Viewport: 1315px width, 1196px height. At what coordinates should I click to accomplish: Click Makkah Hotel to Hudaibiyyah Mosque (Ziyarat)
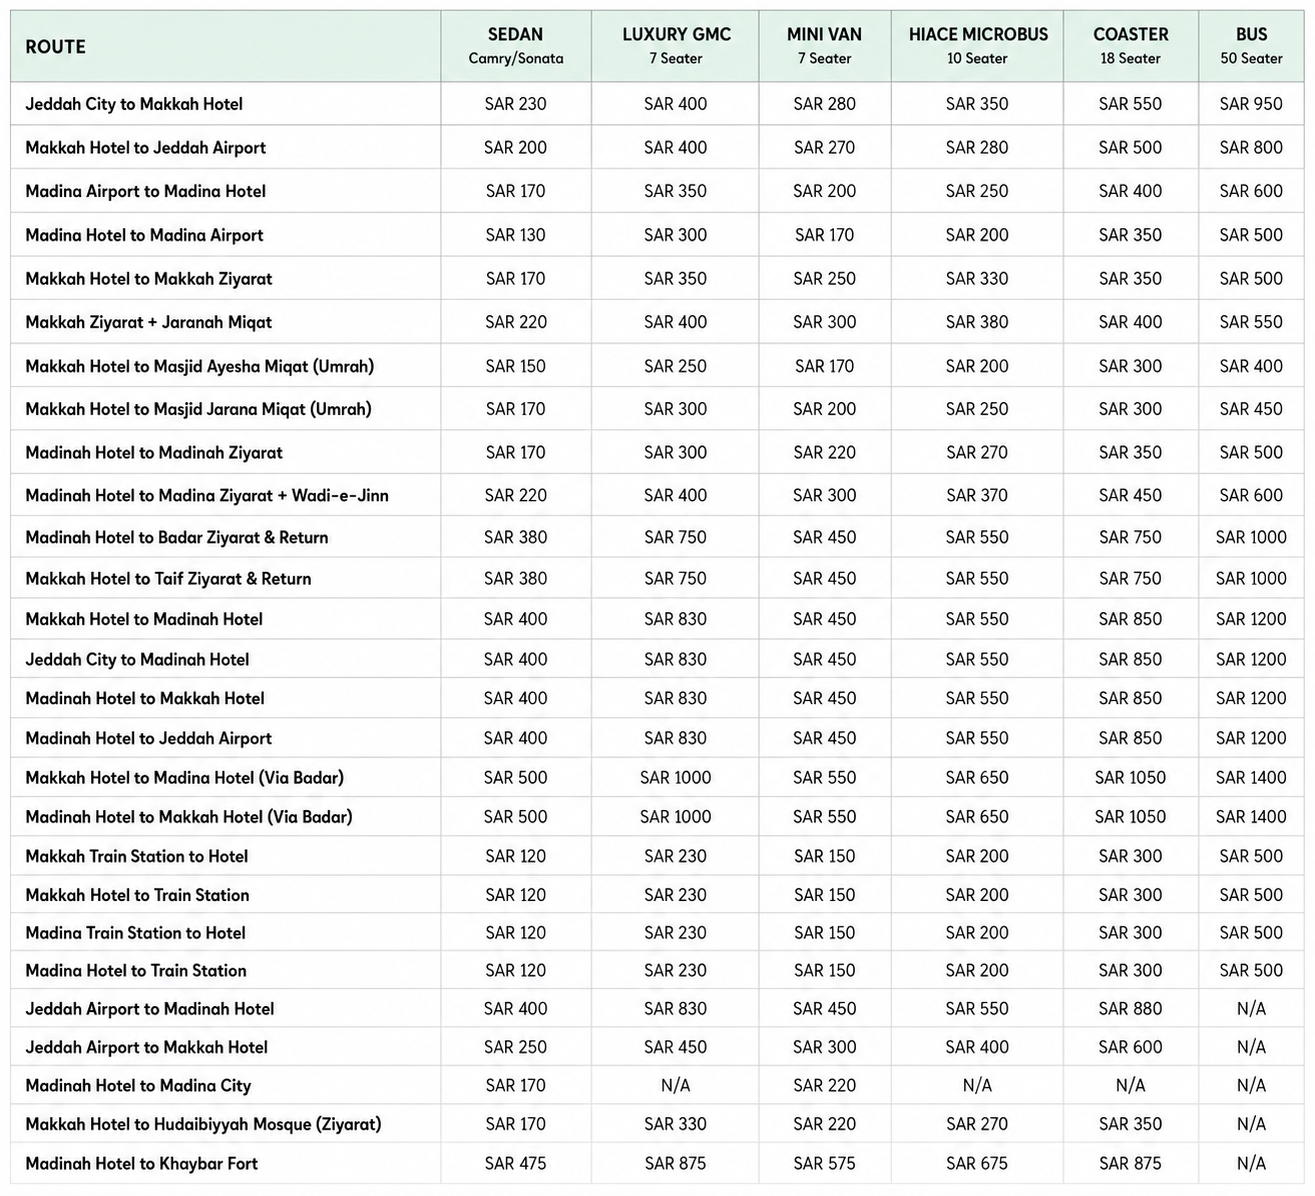click(203, 1124)
